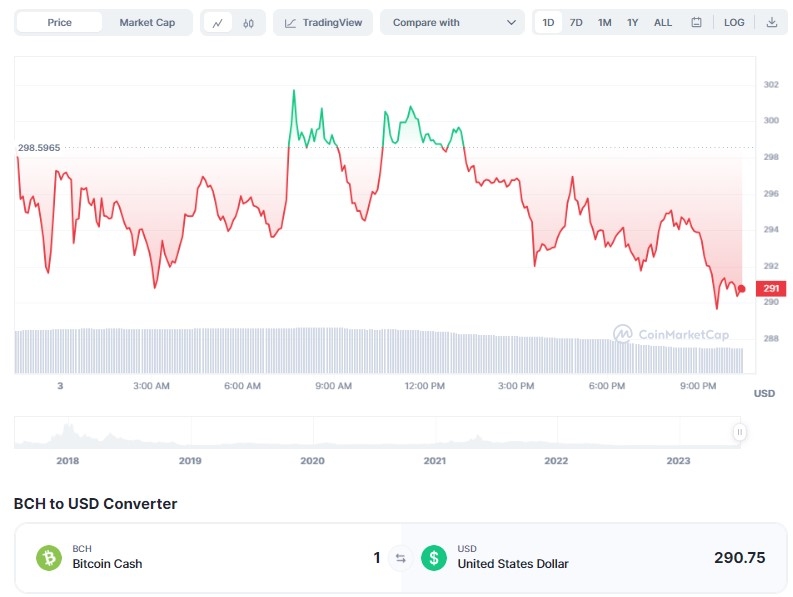Click the red 291 price label
This screenshot has width=793, height=597.
pyautogui.click(x=771, y=288)
